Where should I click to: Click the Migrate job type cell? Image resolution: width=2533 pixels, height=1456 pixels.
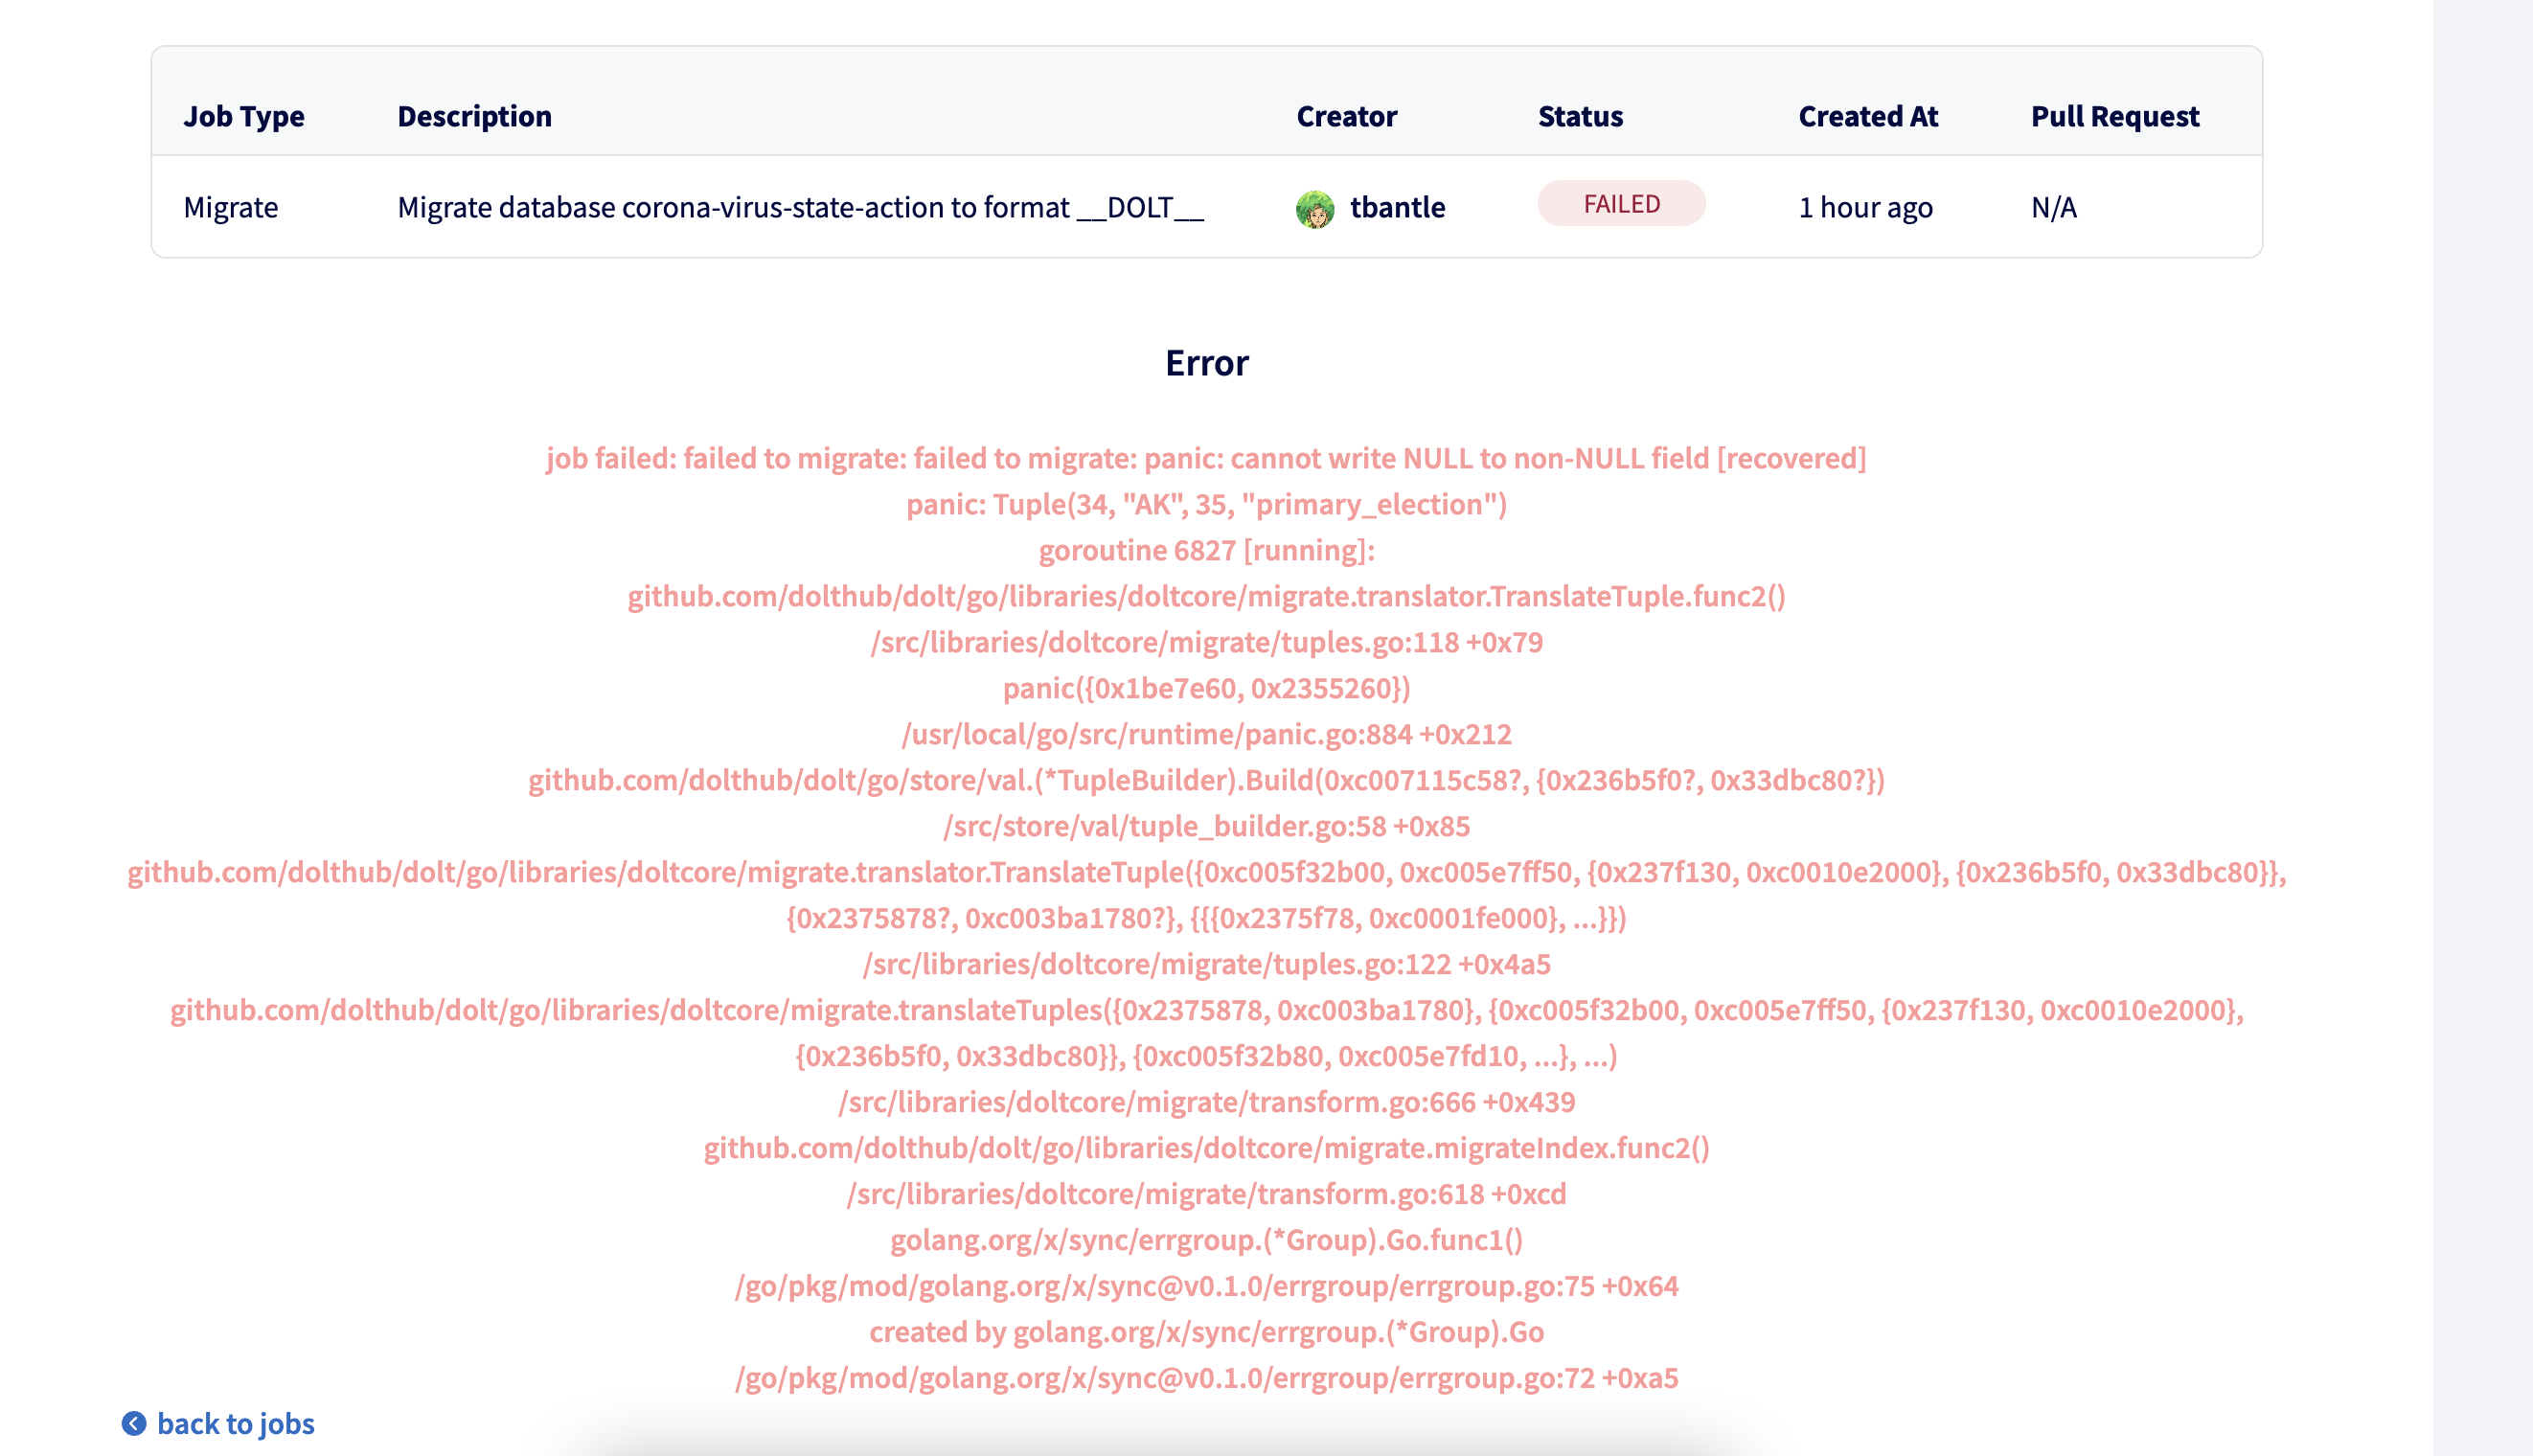231,207
